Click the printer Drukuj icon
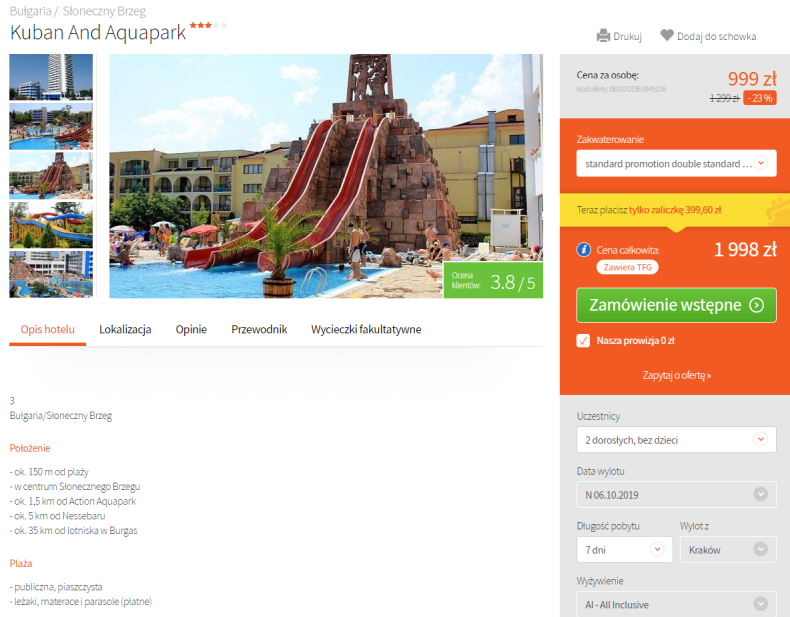The width and height of the screenshot is (790, 617). click(603, 36)
